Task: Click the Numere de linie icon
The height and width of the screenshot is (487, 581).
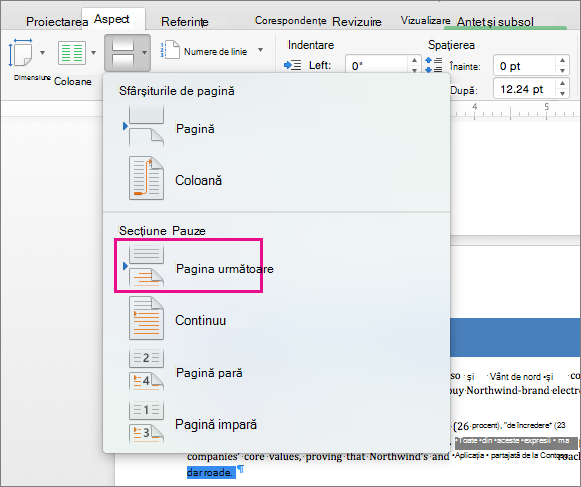Action: point(170,50)
